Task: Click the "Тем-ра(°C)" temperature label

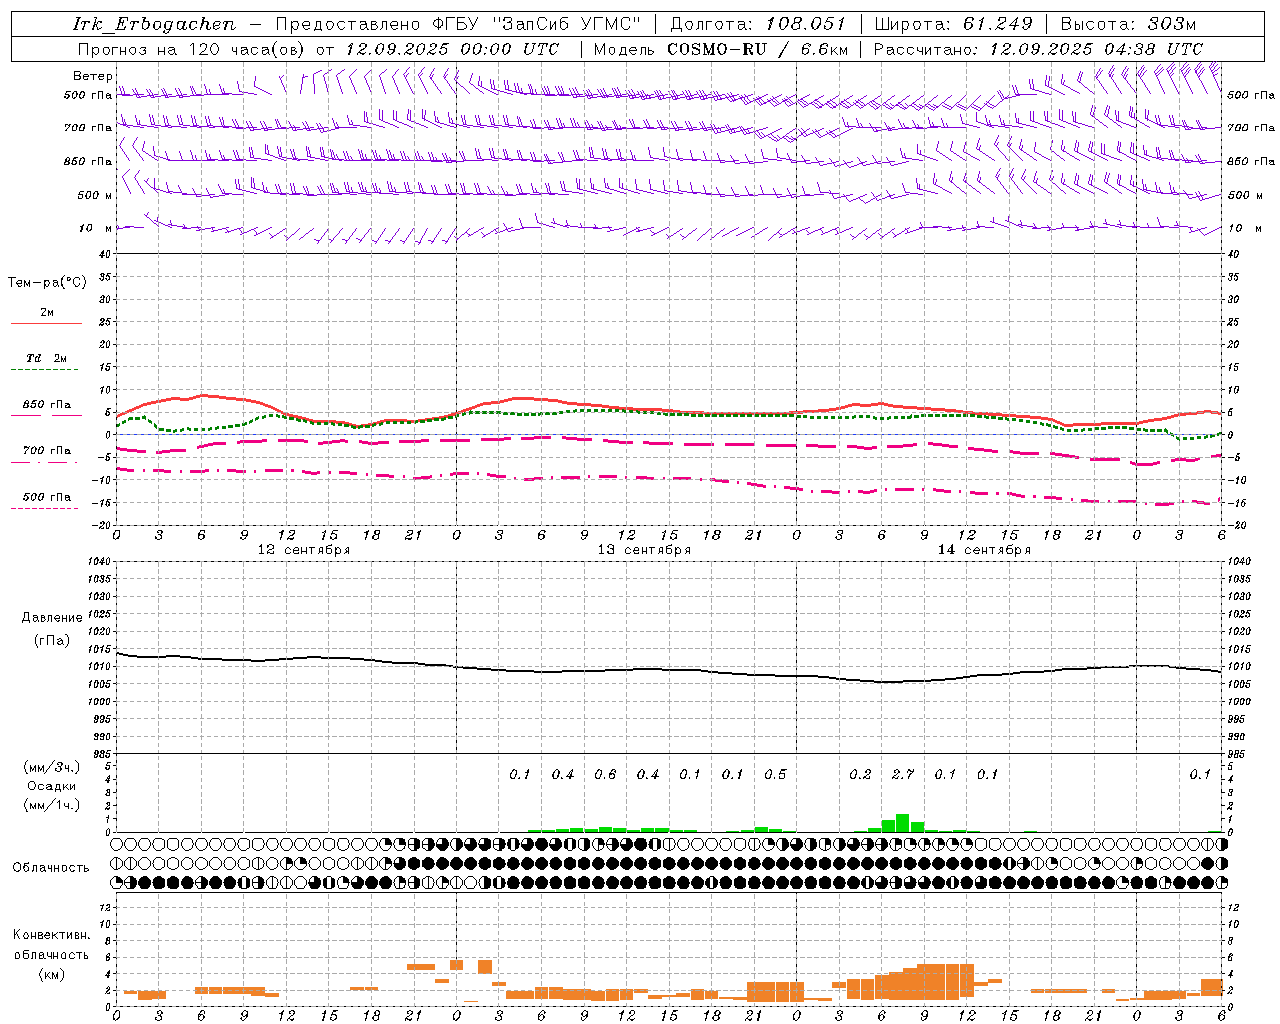Action: (47, 283)
